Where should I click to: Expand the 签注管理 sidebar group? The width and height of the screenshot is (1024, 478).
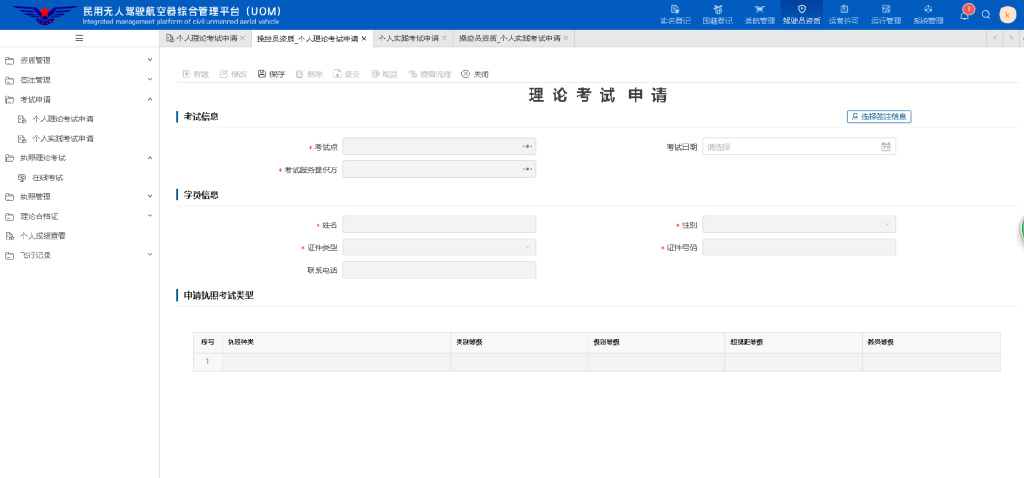click(80, 80)
